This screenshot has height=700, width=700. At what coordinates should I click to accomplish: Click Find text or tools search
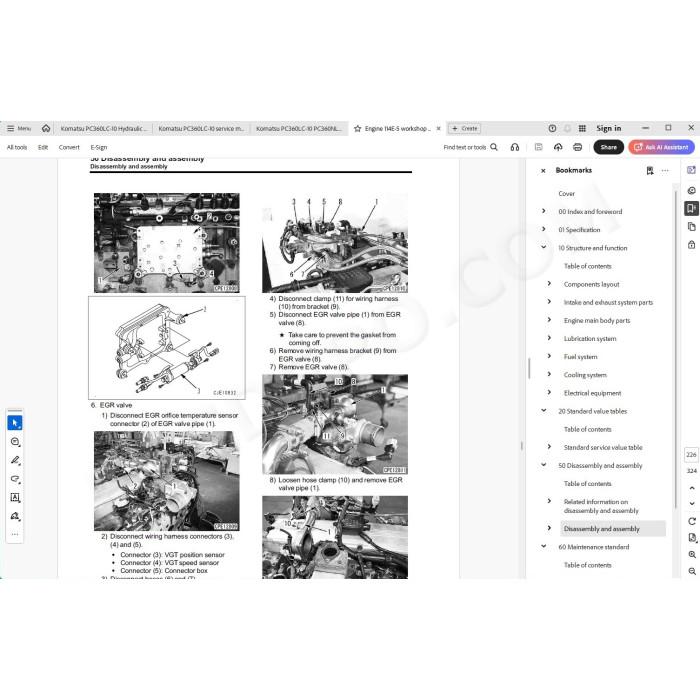click(x=471, y=147)
